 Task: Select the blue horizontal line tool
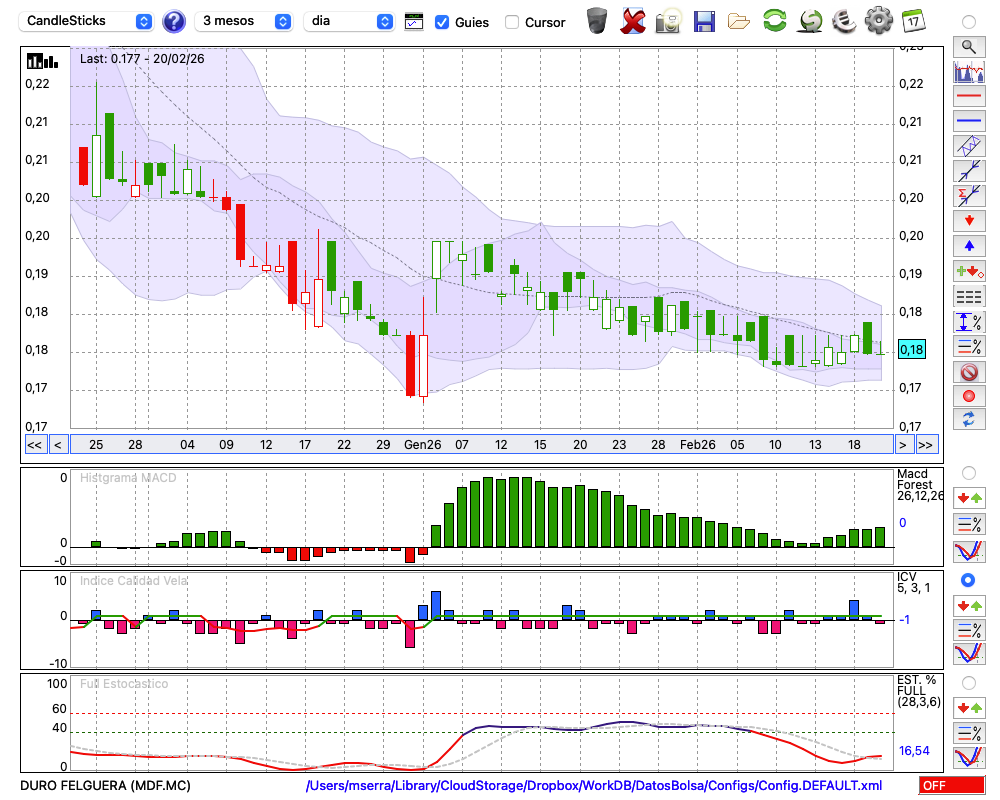pyautogui.click(x=968, y=121)
